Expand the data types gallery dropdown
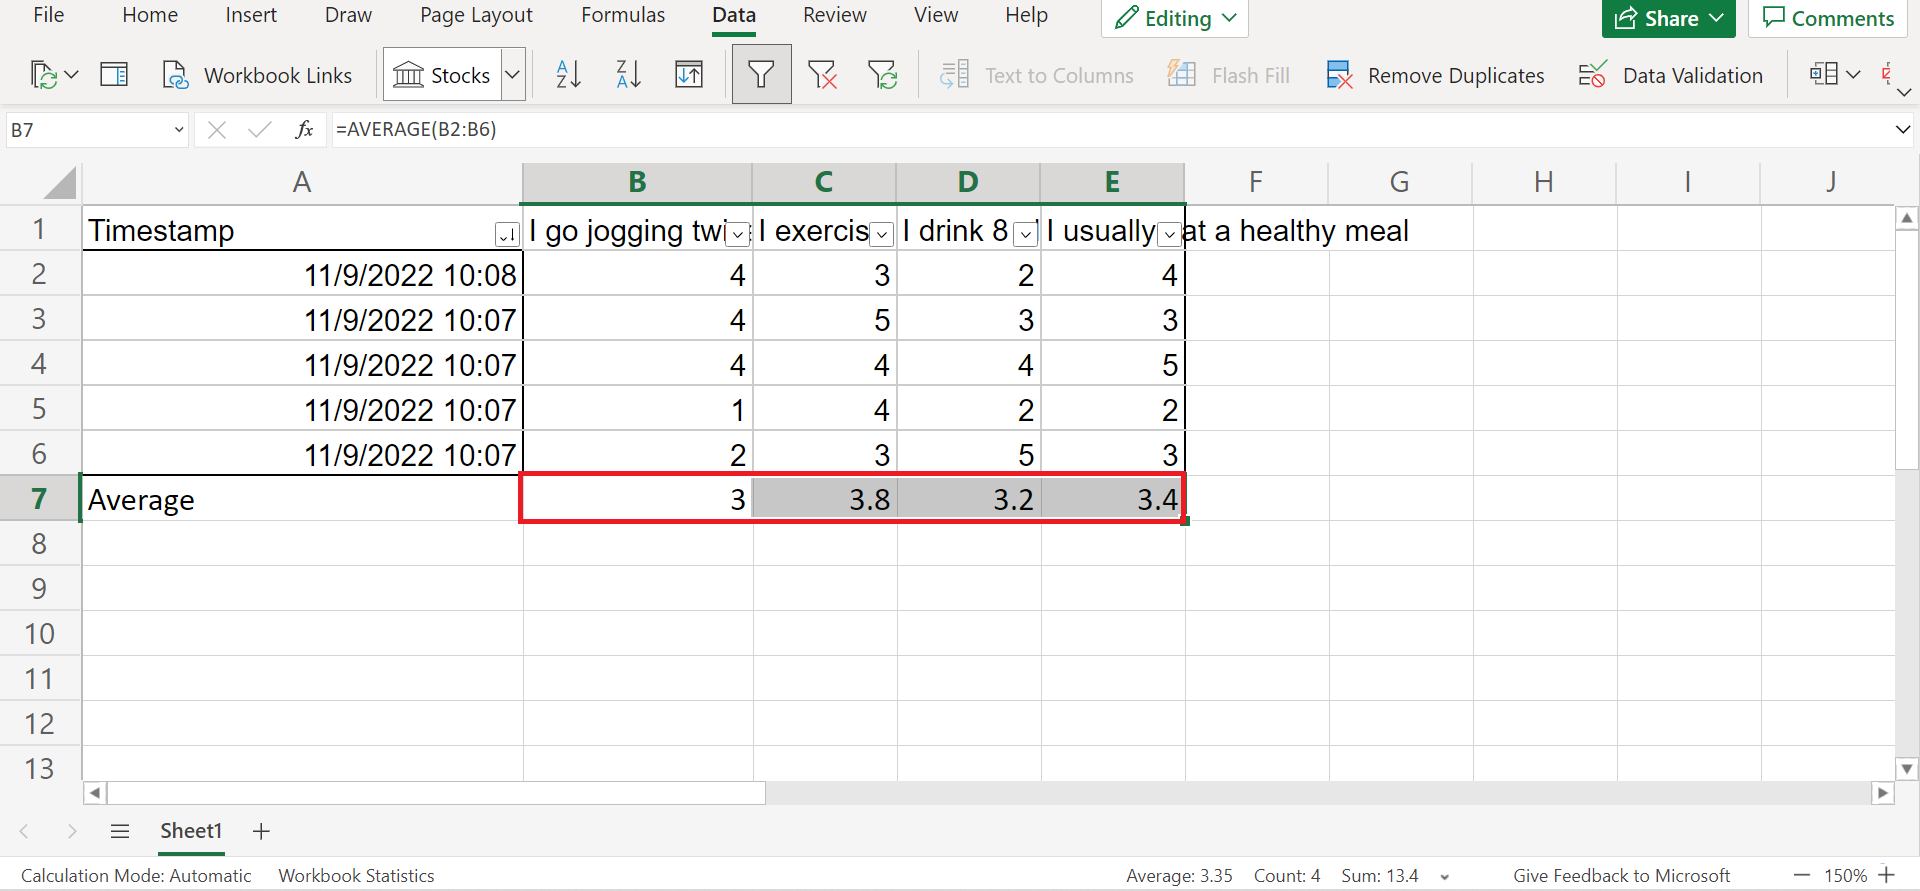The width and height of the screenshot is (1920, 891). (513, 75)
